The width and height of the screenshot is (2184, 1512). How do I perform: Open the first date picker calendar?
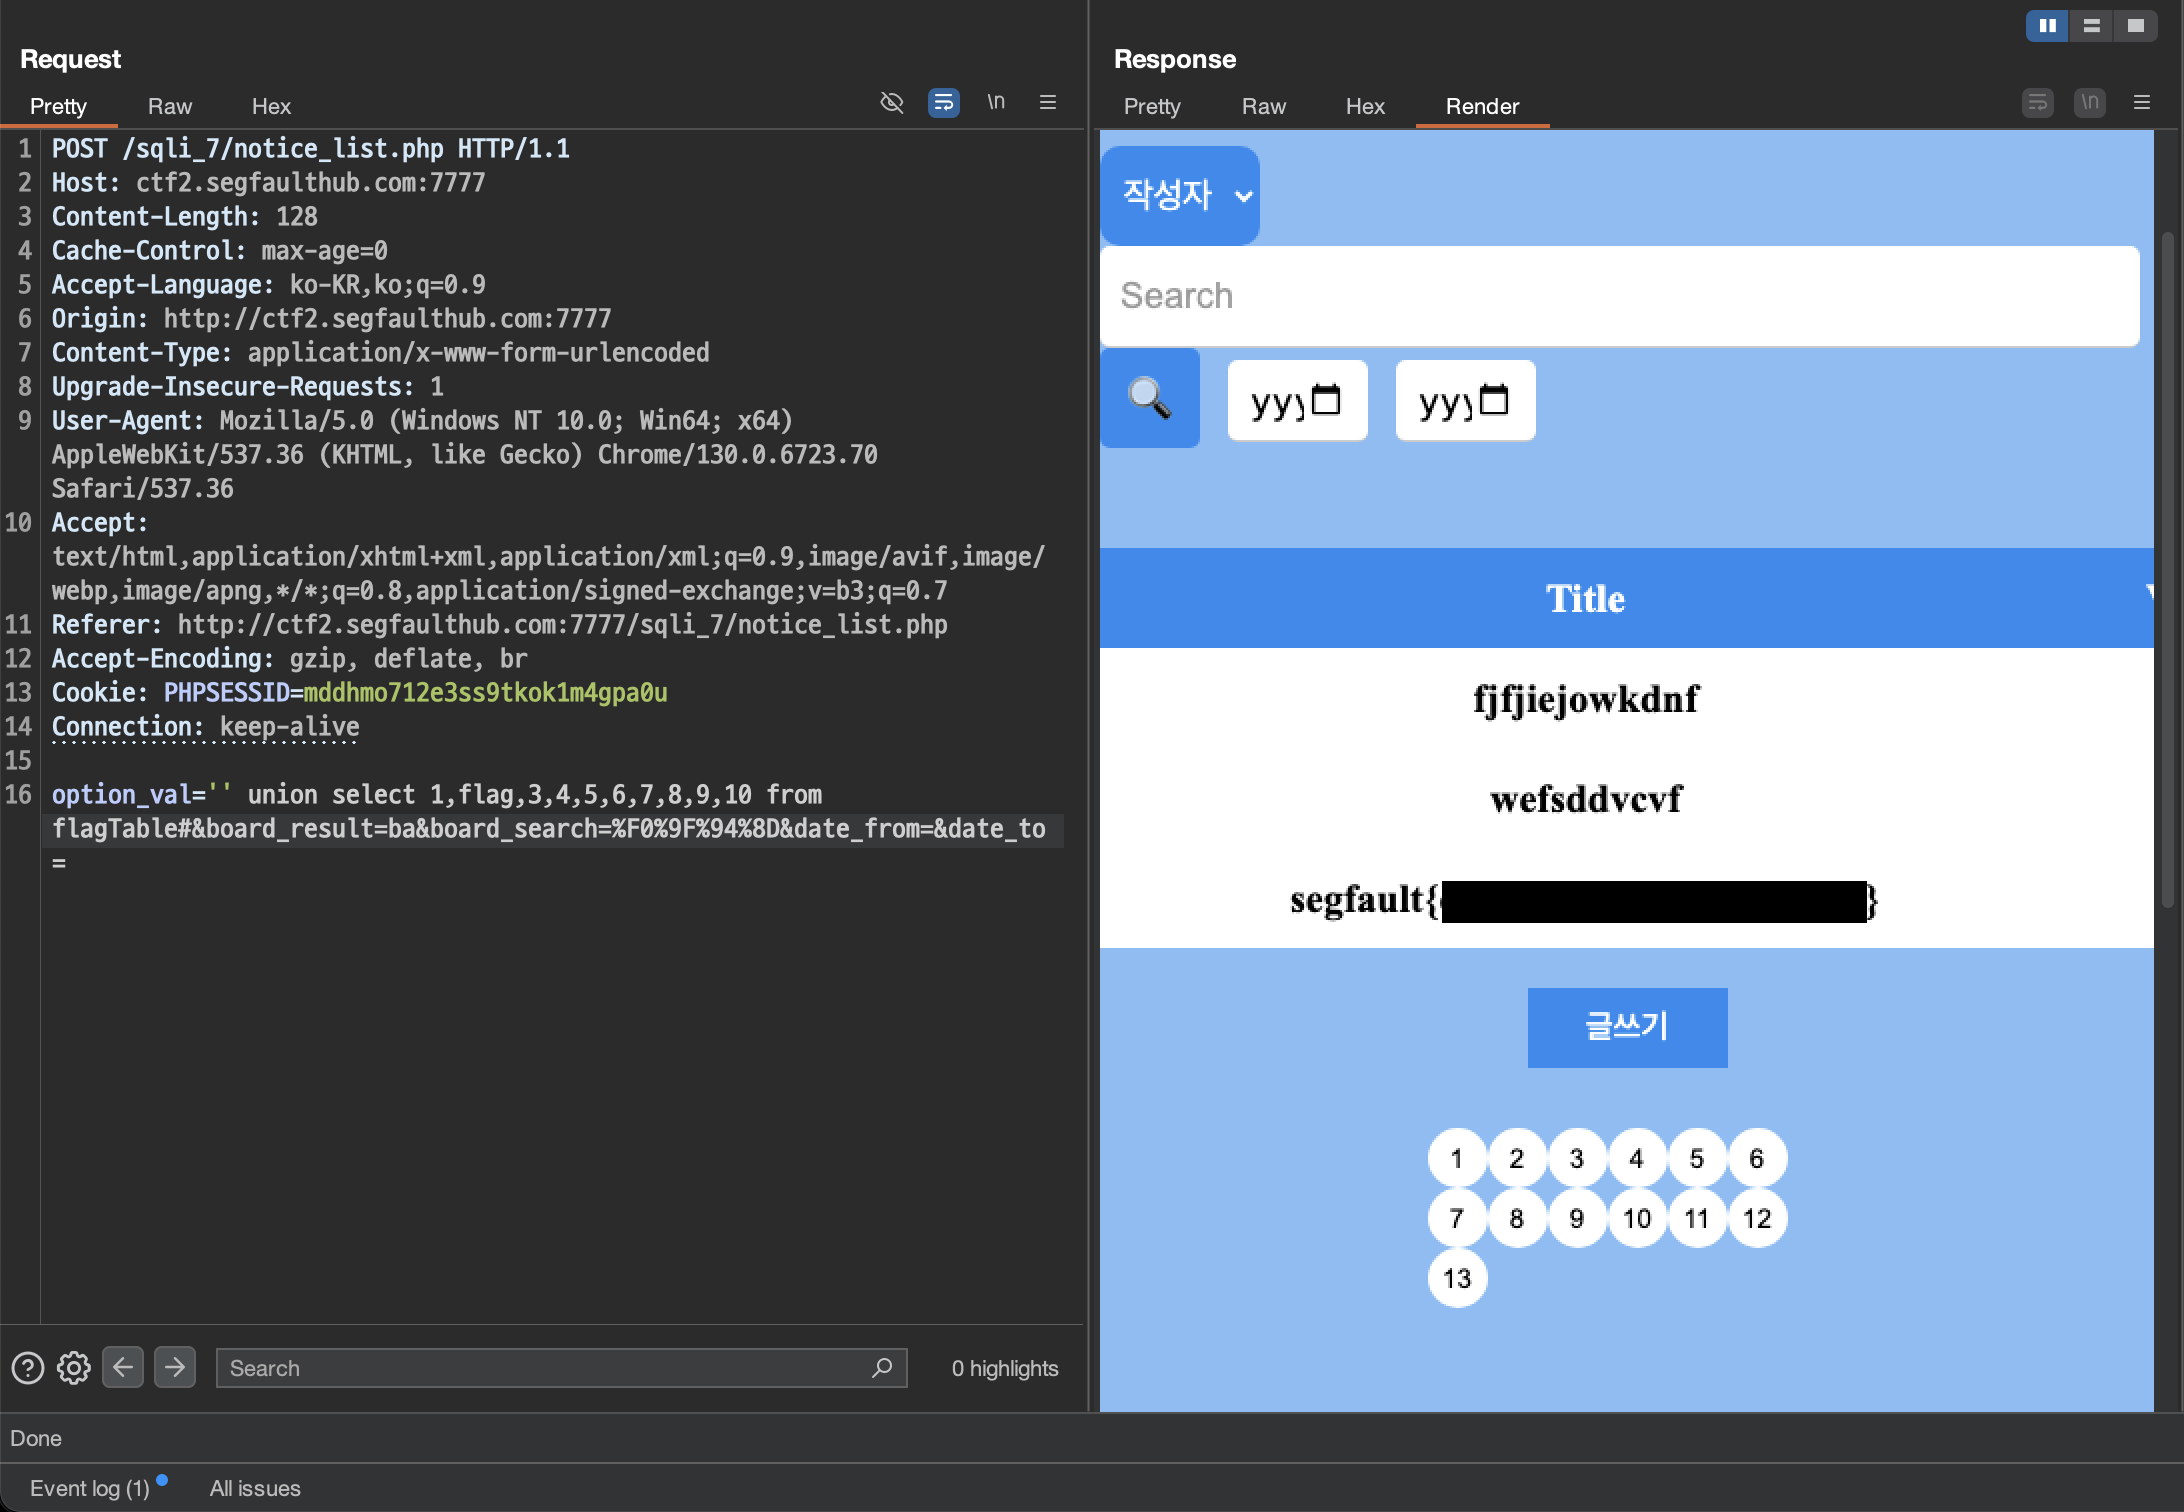(1326, 400)
